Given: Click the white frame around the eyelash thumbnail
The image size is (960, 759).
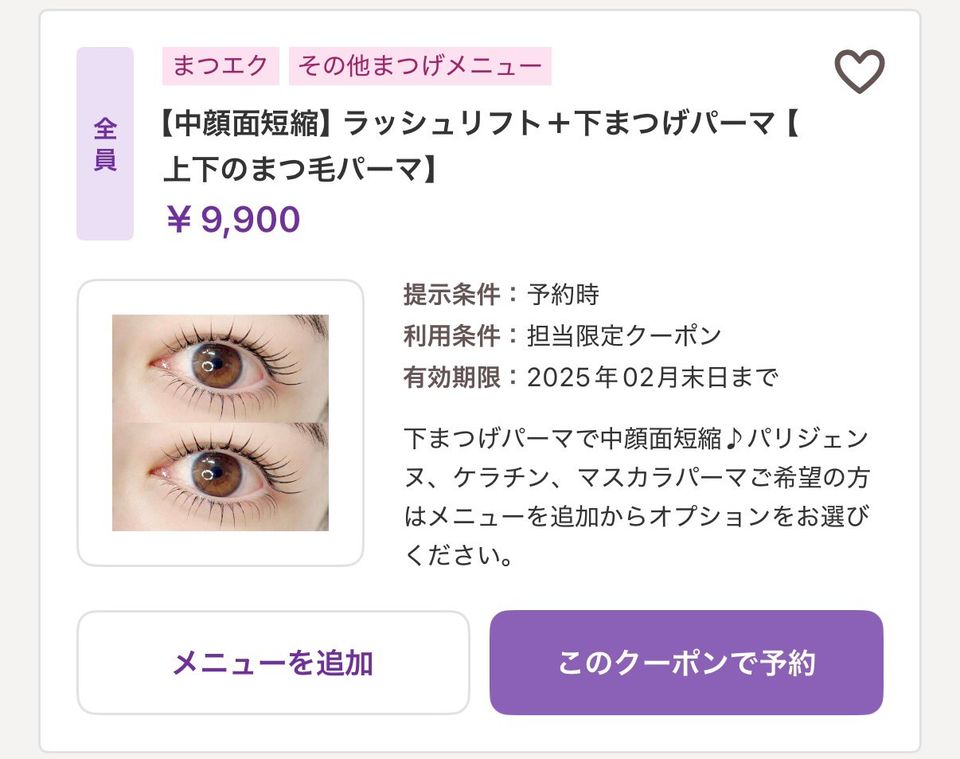Looking at the screenshot, I should pyautogui.click(x=94, y=422).
